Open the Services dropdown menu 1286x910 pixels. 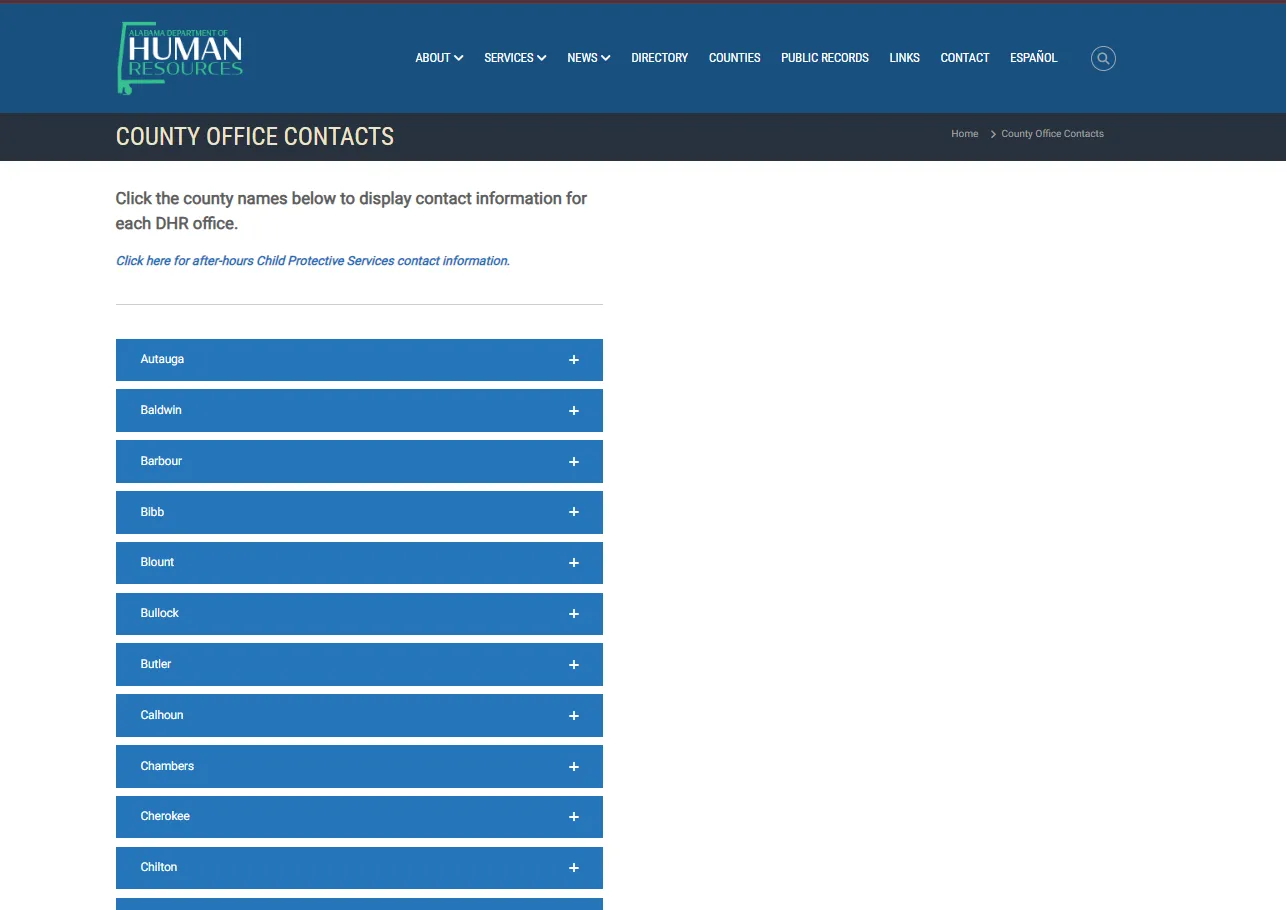pos(515,58)
